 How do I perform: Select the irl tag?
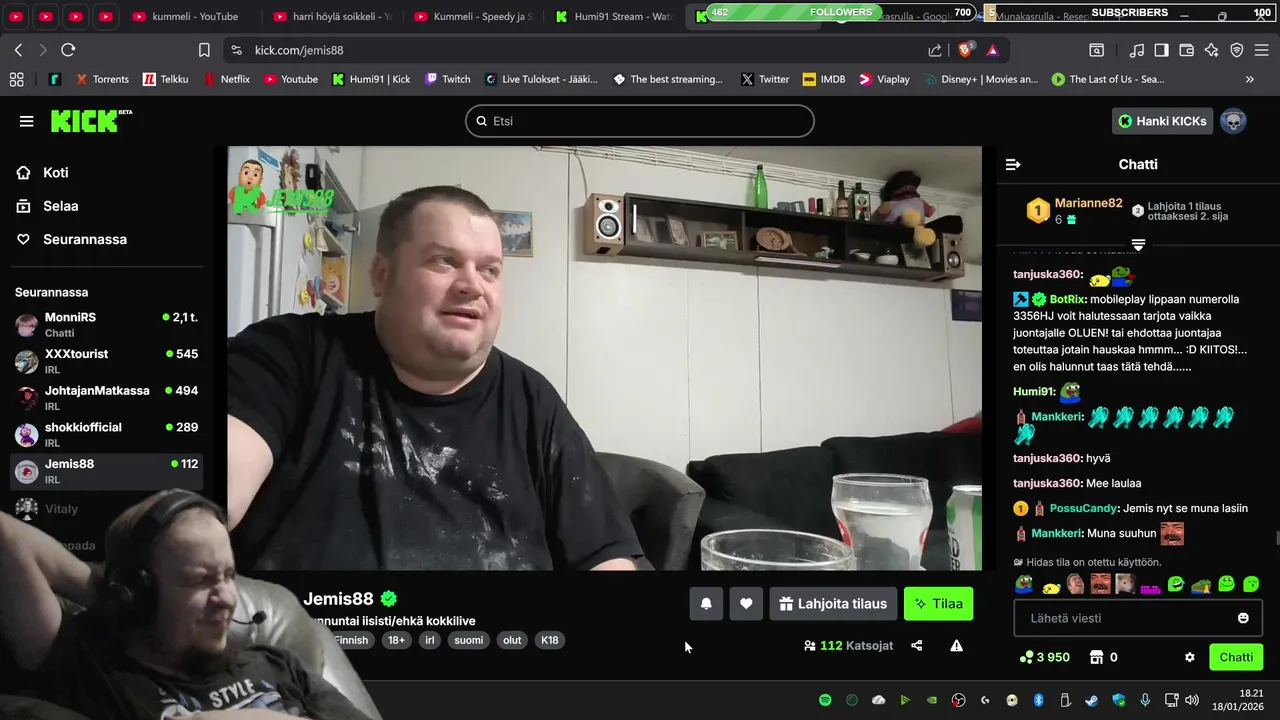tap(430, 640)
